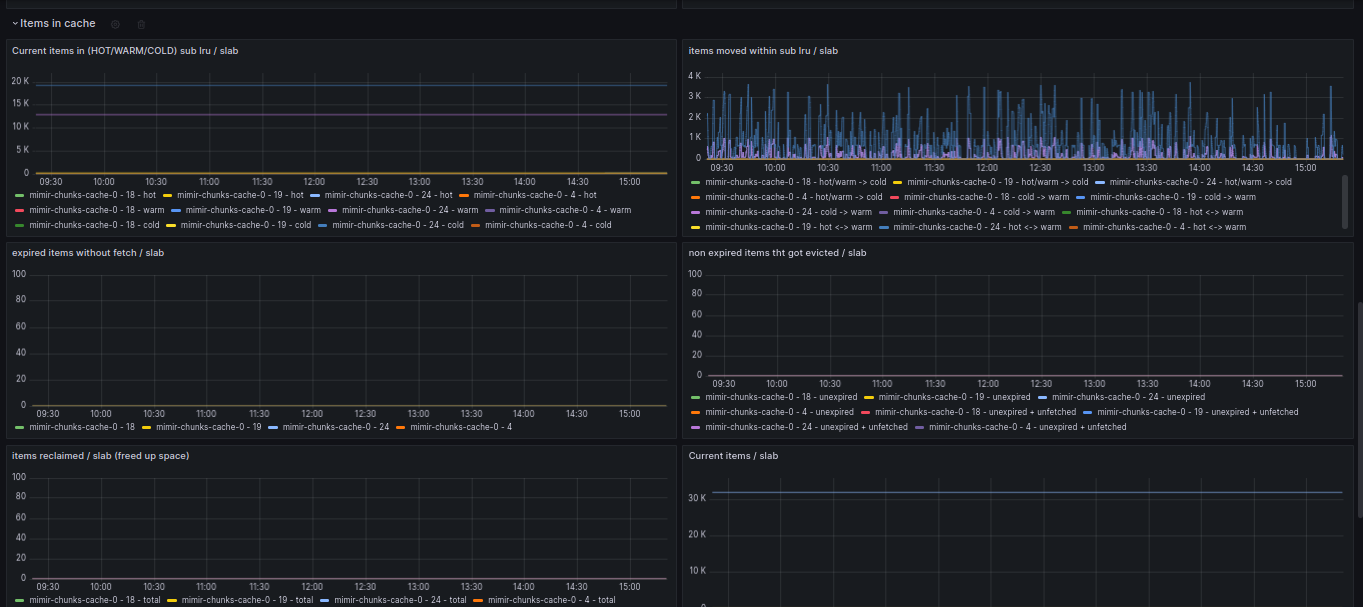Click the green swatch of '18 - hot/warm -> cold'
The image size is (1363, 607).
point(695,182)
